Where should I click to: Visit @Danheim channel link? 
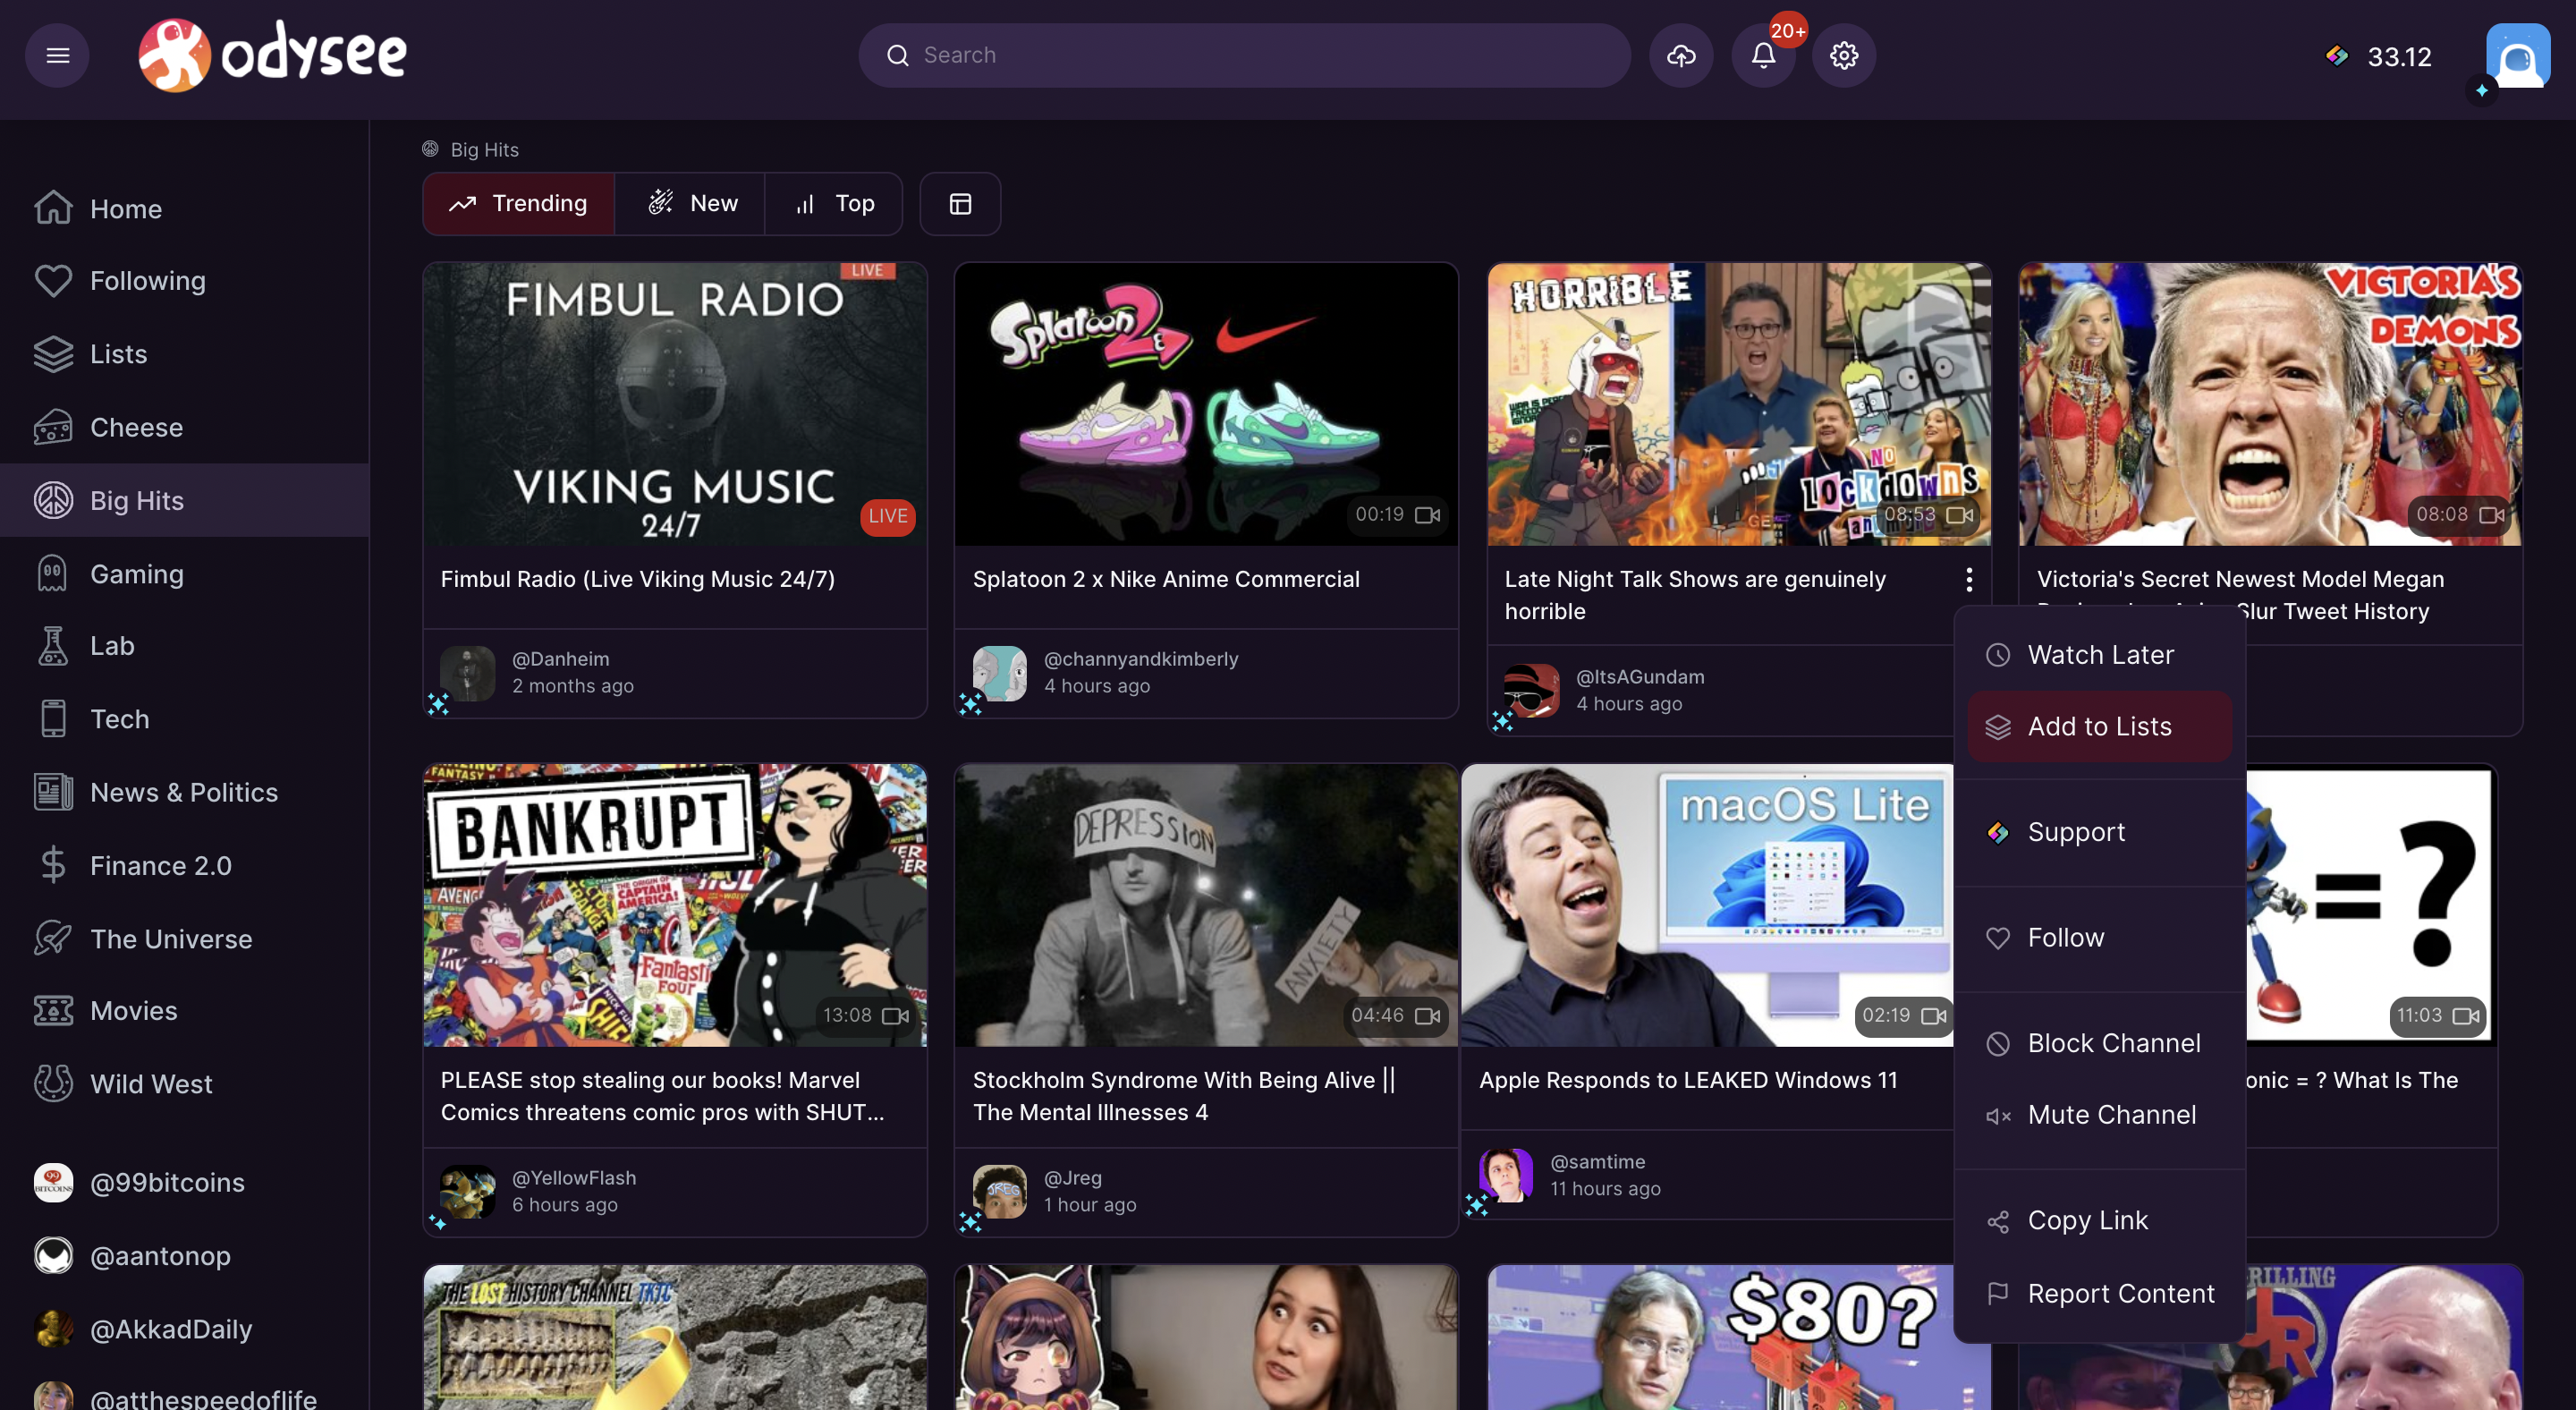tap(561, 659)
